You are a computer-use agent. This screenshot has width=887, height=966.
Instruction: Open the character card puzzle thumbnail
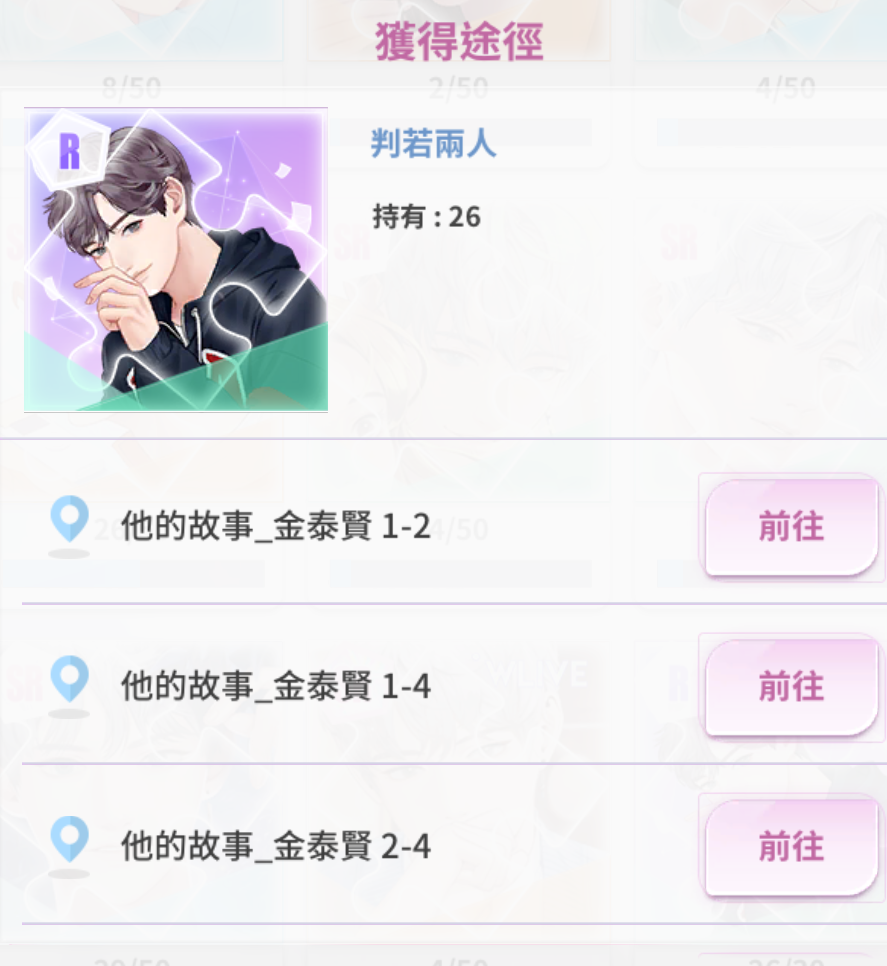pos(176,259)
